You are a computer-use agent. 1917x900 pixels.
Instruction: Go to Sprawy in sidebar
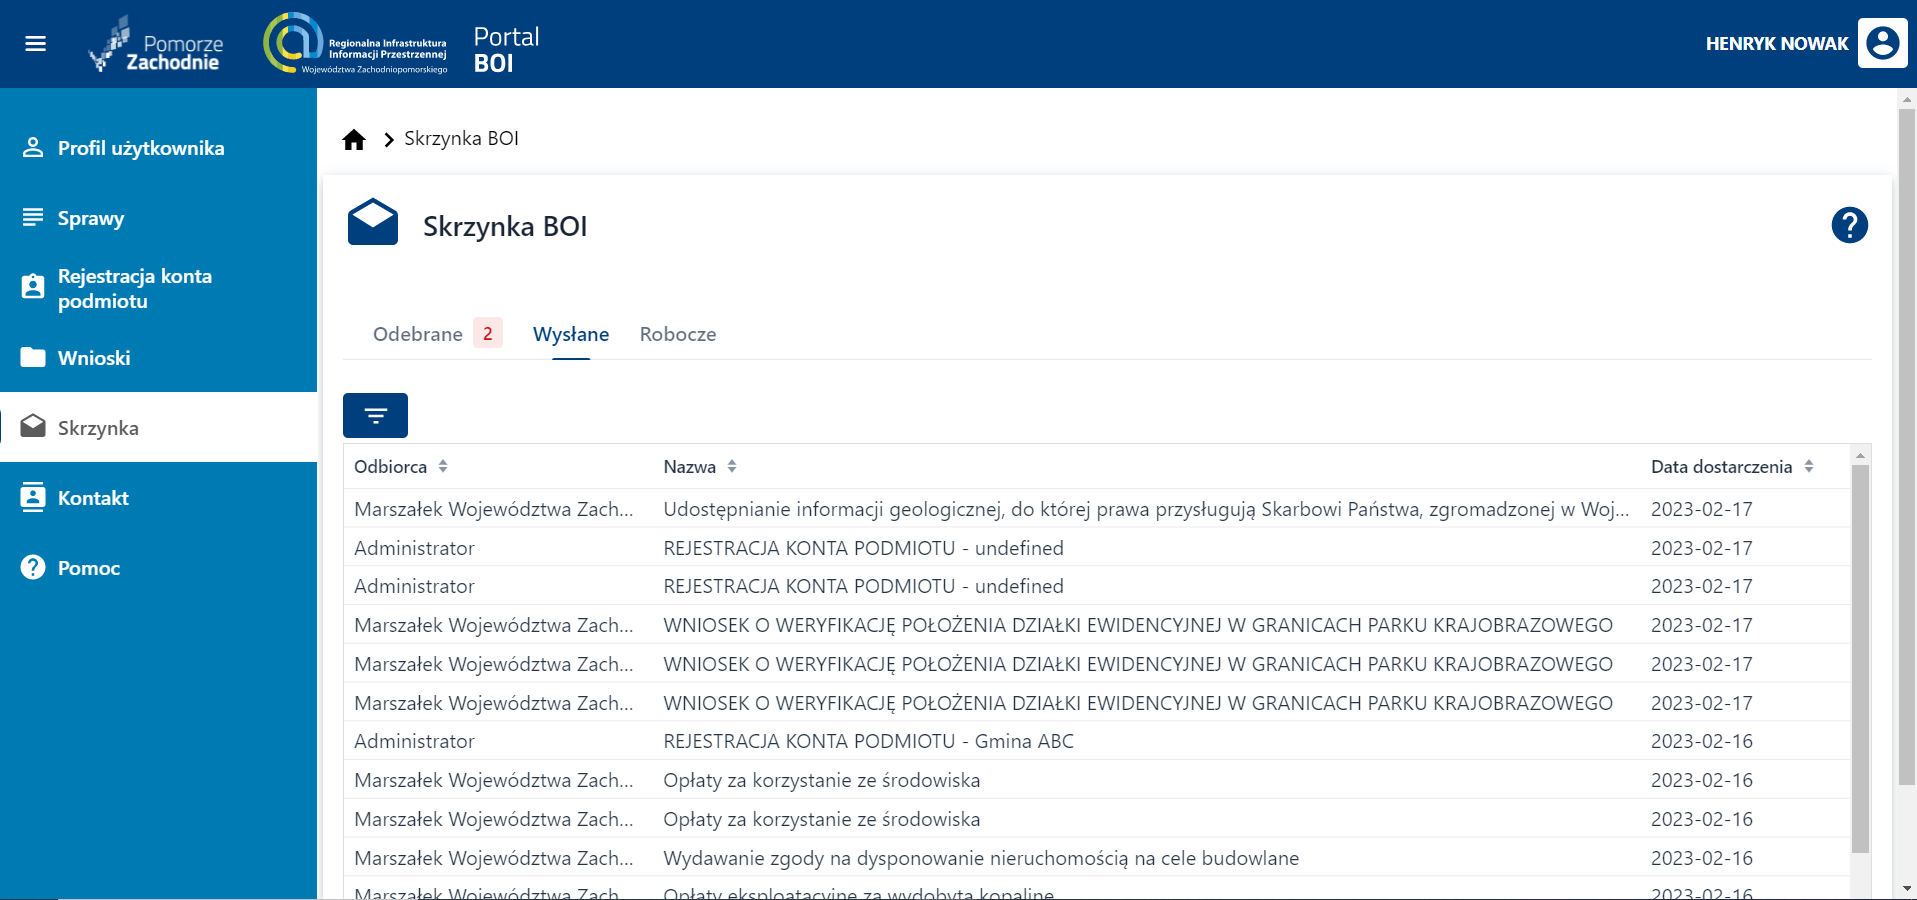point(91,218)
